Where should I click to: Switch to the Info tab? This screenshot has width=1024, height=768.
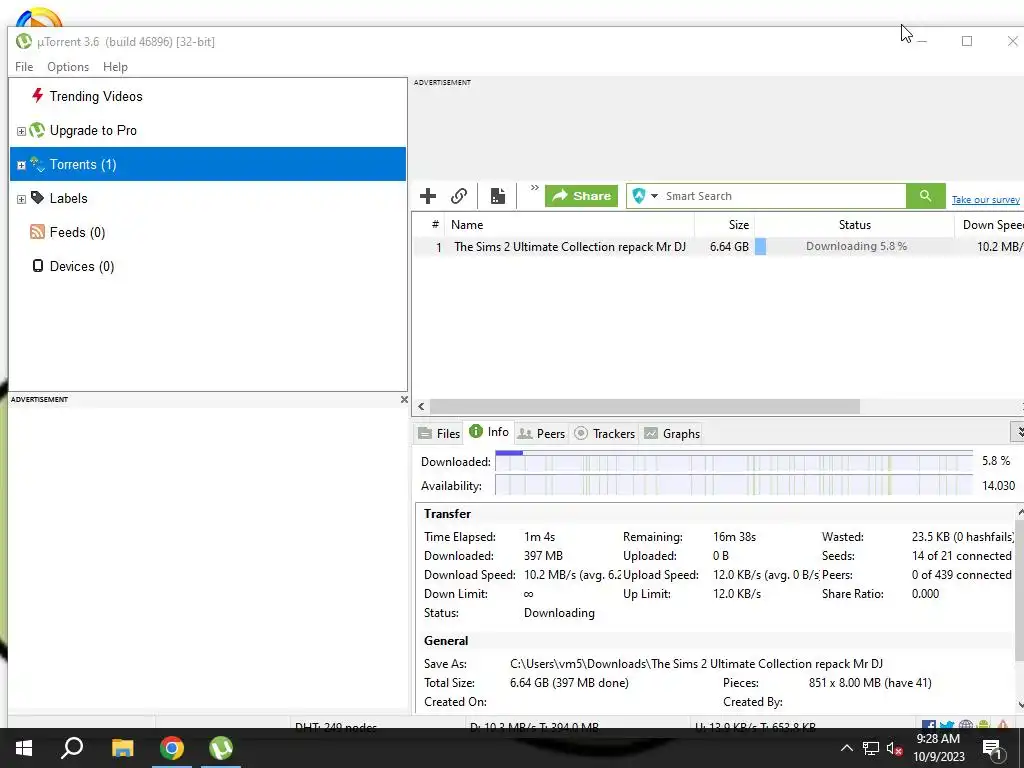pos(489,432)
